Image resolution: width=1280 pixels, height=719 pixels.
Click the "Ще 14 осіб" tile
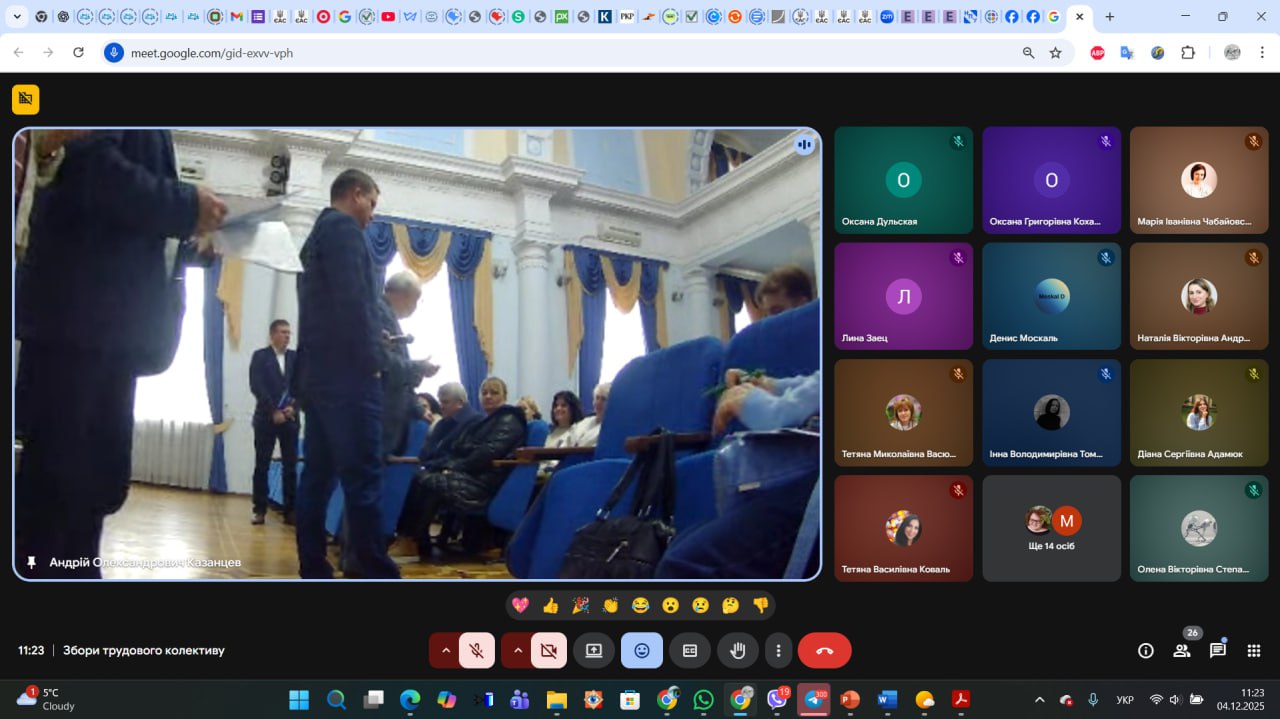[x=1051, y=528]
